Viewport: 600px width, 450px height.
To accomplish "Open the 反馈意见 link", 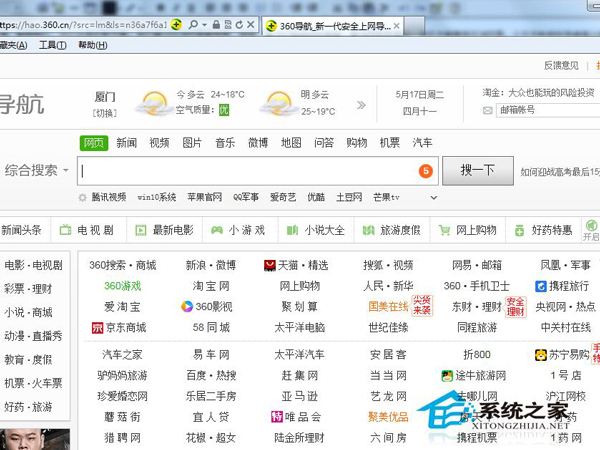I will [561, 65].
